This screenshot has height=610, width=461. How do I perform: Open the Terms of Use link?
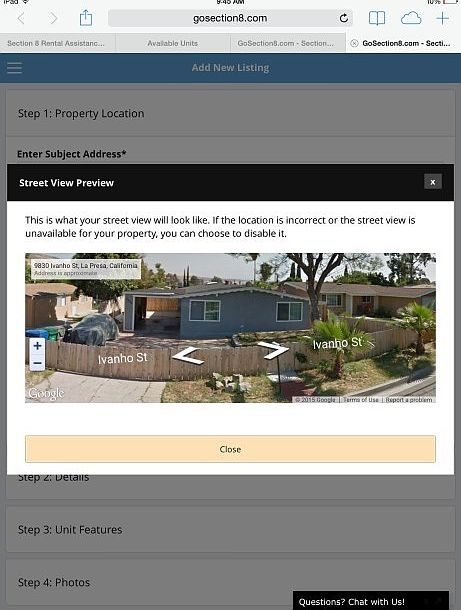pyautogui.click(x=361, y=400)
